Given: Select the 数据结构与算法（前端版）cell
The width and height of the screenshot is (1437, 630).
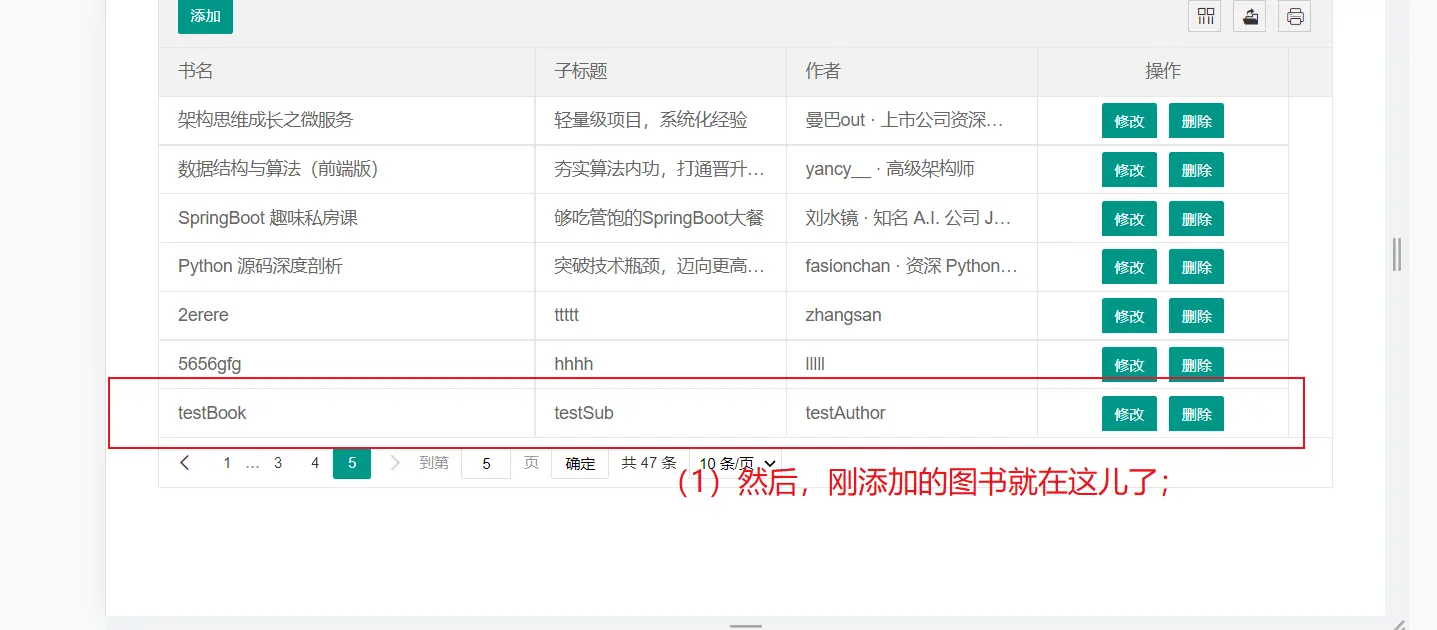Looking at the screenshot, I should pyautogui.click(x=346, y=169).
